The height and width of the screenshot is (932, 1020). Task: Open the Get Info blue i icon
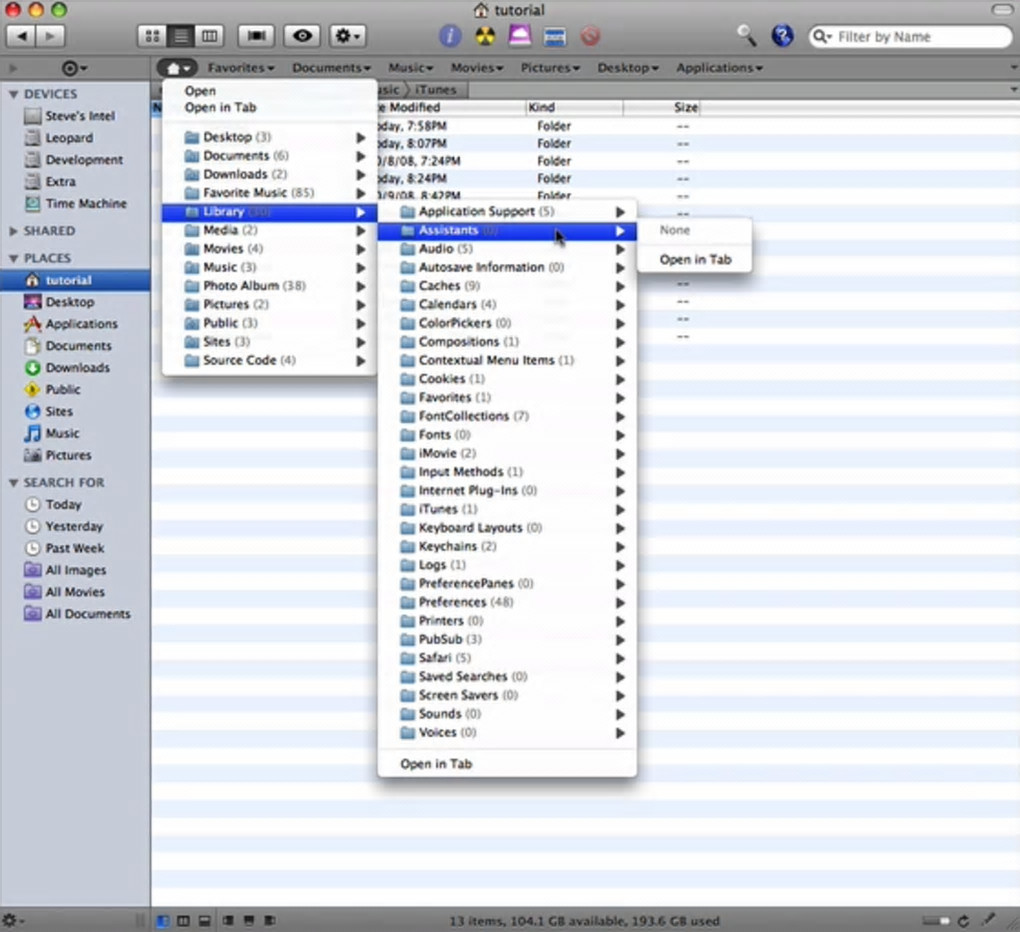click(x=450, y=36)
